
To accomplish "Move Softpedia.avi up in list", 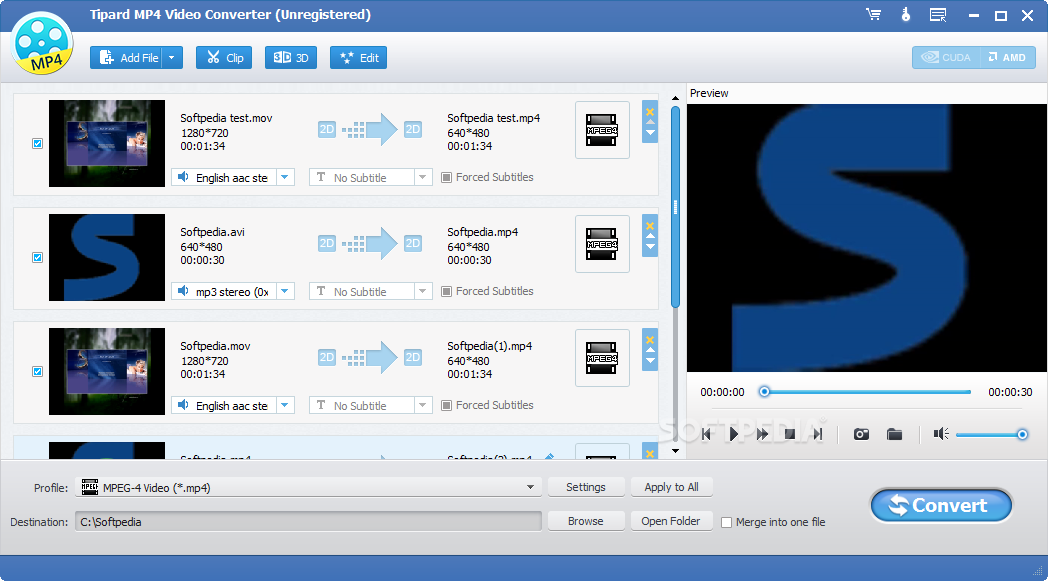I will 650,236.
